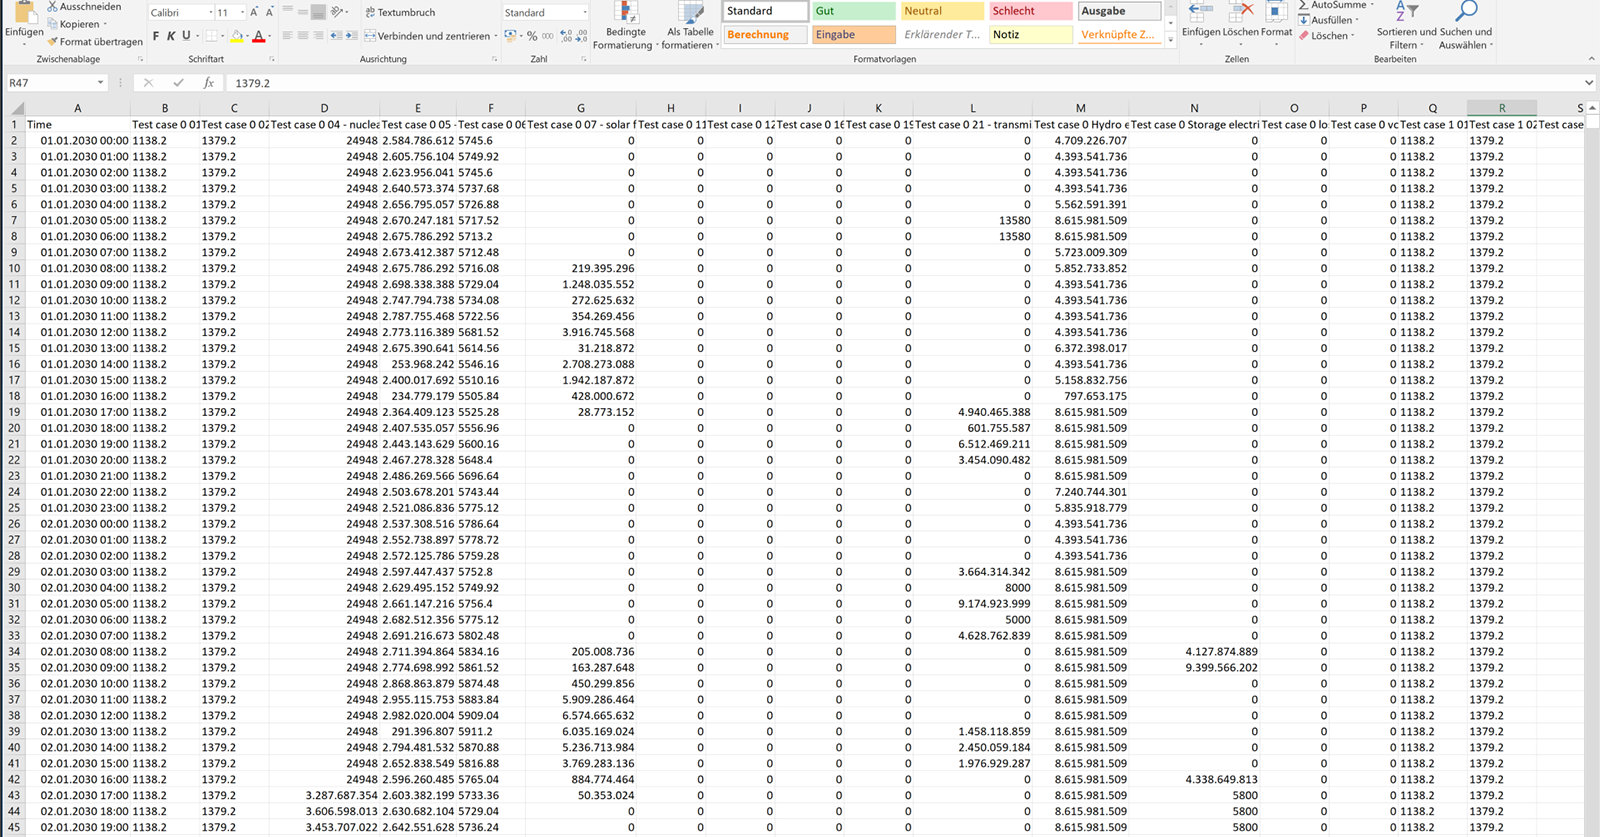1600x837 pixels.
Task: Click Textumbruch button
Action: tap(400, 13)
